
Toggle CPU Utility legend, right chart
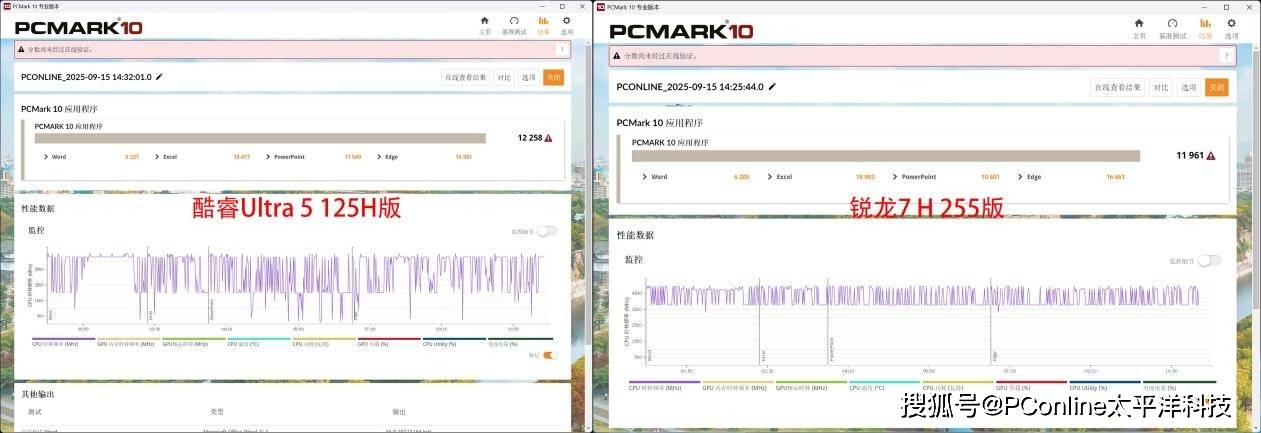(x=1105, y=386)
